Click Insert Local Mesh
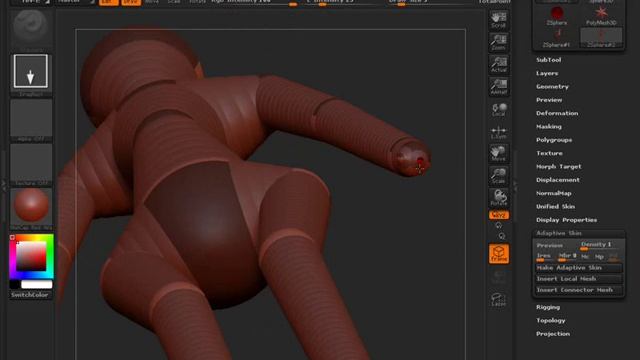The width and height of the screenshot is (640, 360). [579, 279]
